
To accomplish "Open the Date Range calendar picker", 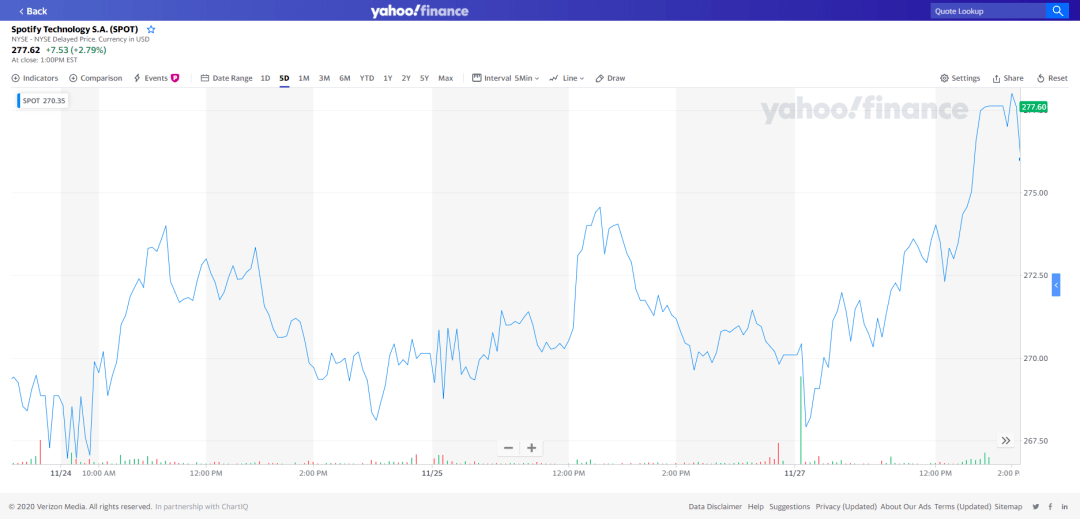I will click(226, 78).
